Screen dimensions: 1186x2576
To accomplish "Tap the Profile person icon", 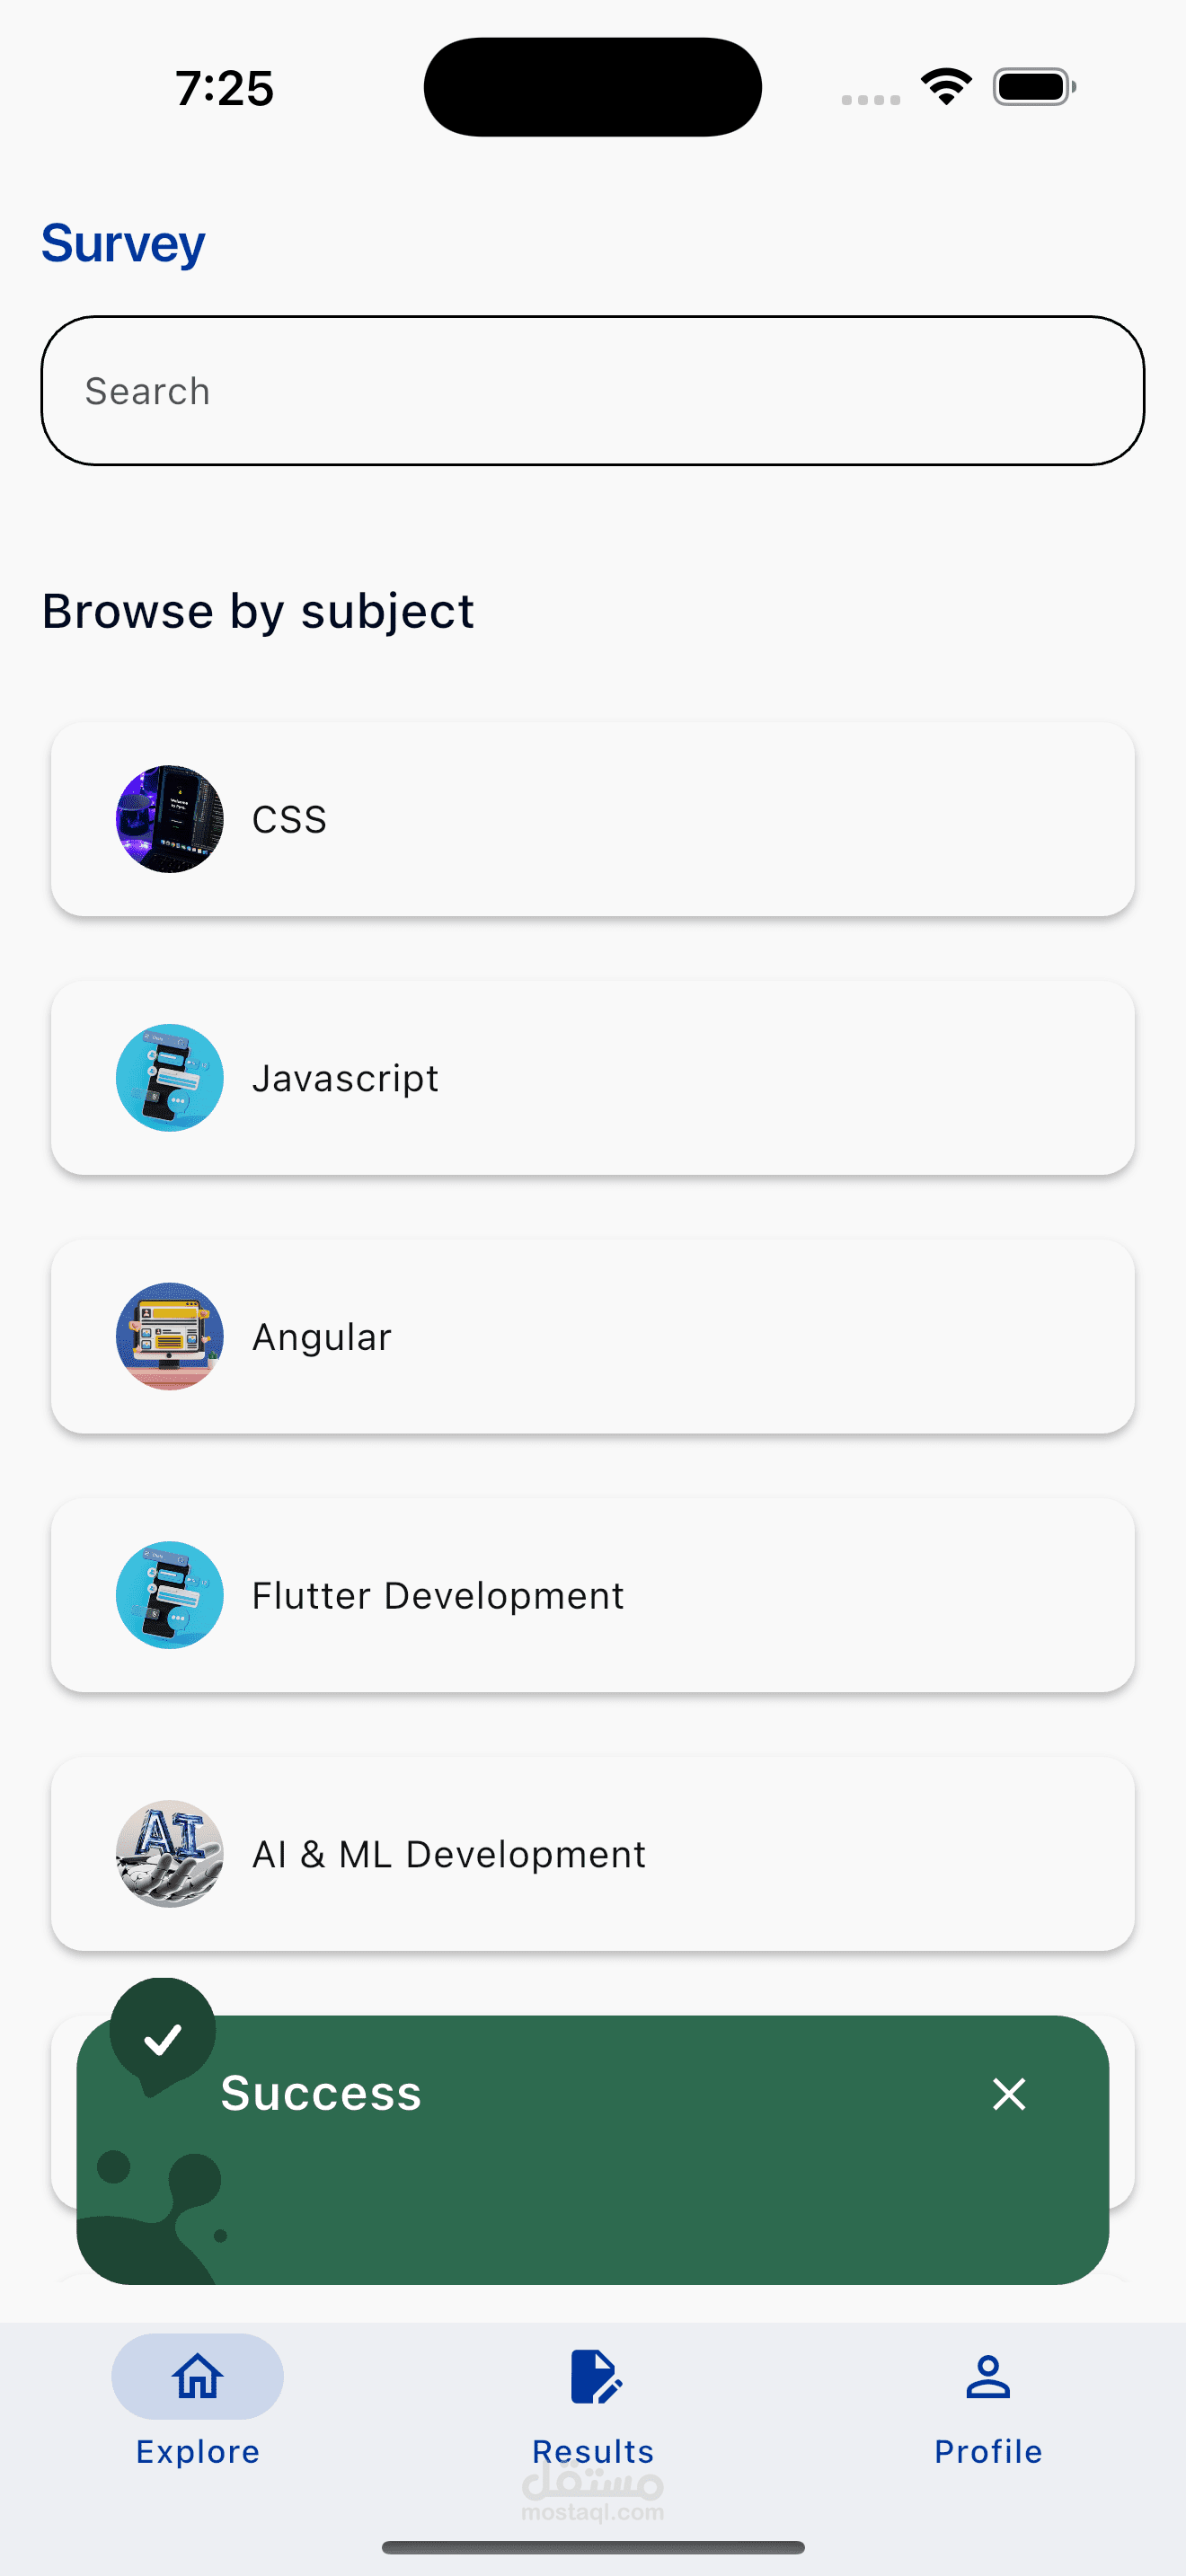I will pos(988,2376).
